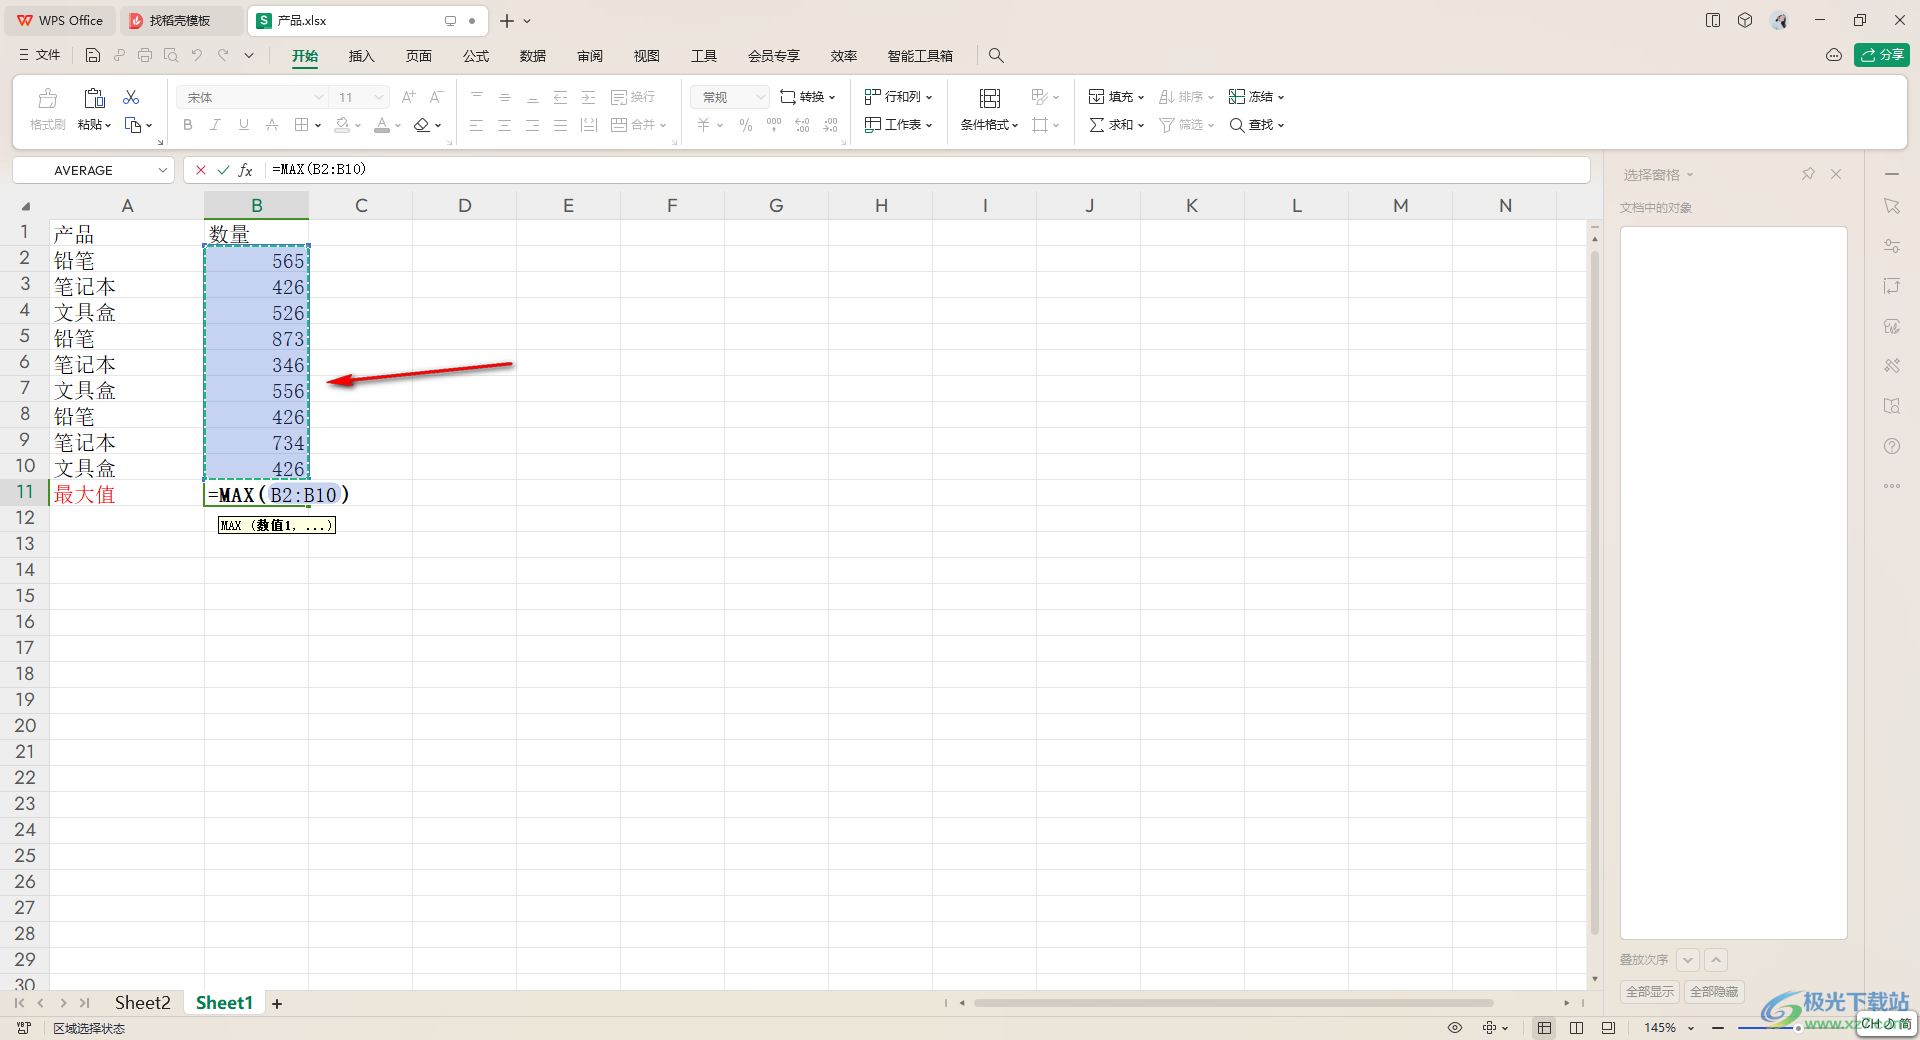Click the new tab plus button
This screenshot has width=1920, height=1040.
tap(507, 21)
